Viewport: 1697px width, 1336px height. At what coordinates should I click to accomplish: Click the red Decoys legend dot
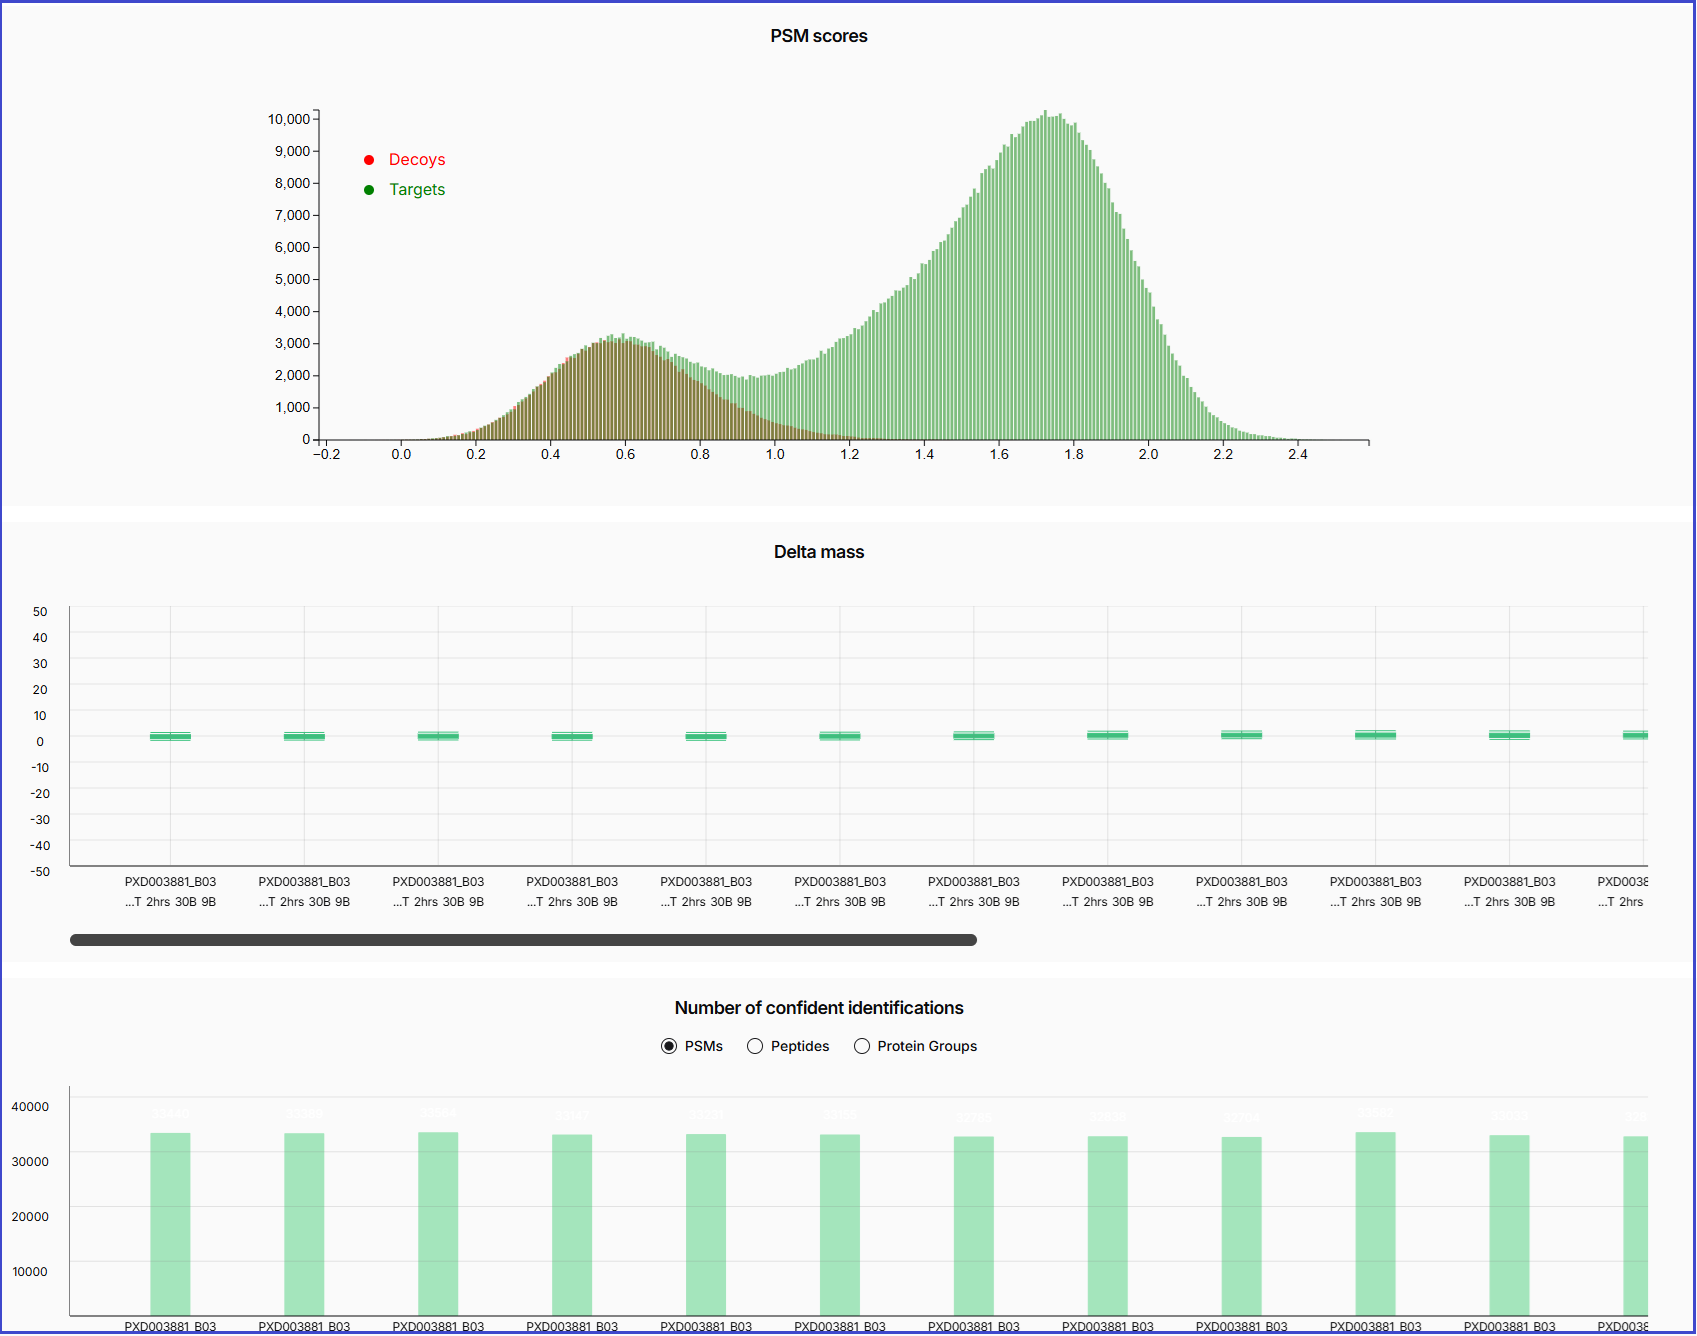(x=369, y=160)
